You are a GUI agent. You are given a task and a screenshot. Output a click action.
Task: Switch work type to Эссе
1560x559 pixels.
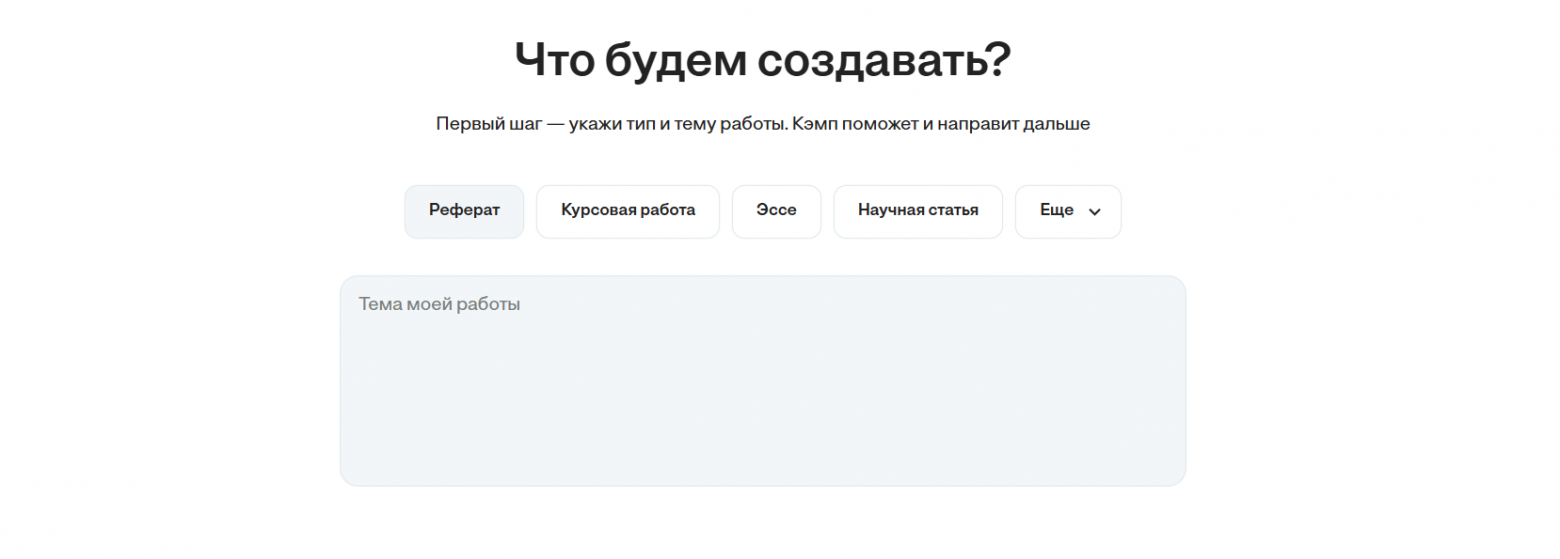[x=776, y=211]
